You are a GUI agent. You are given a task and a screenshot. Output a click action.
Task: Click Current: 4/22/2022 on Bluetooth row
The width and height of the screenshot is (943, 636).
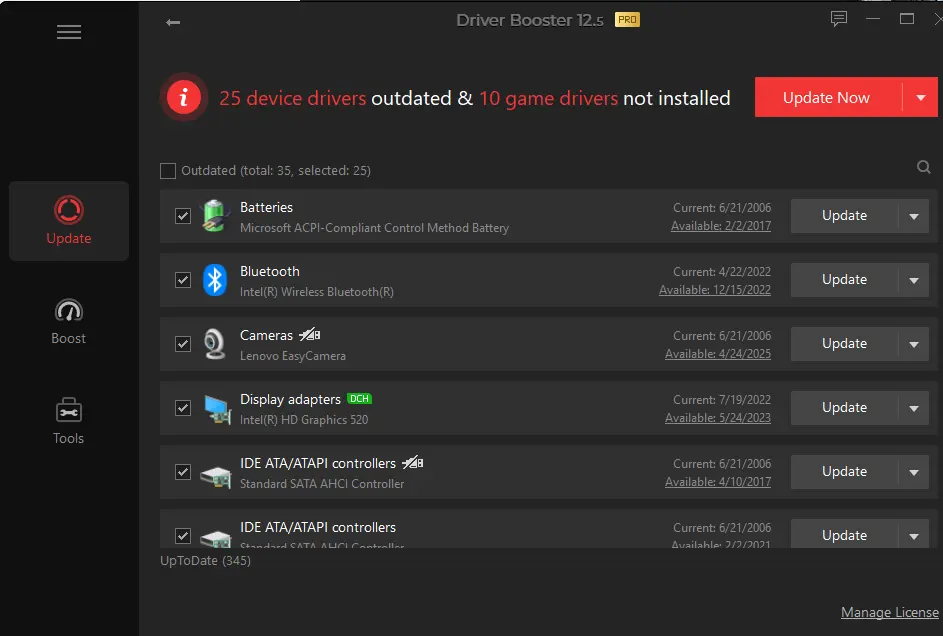click(x=722, y=272)
